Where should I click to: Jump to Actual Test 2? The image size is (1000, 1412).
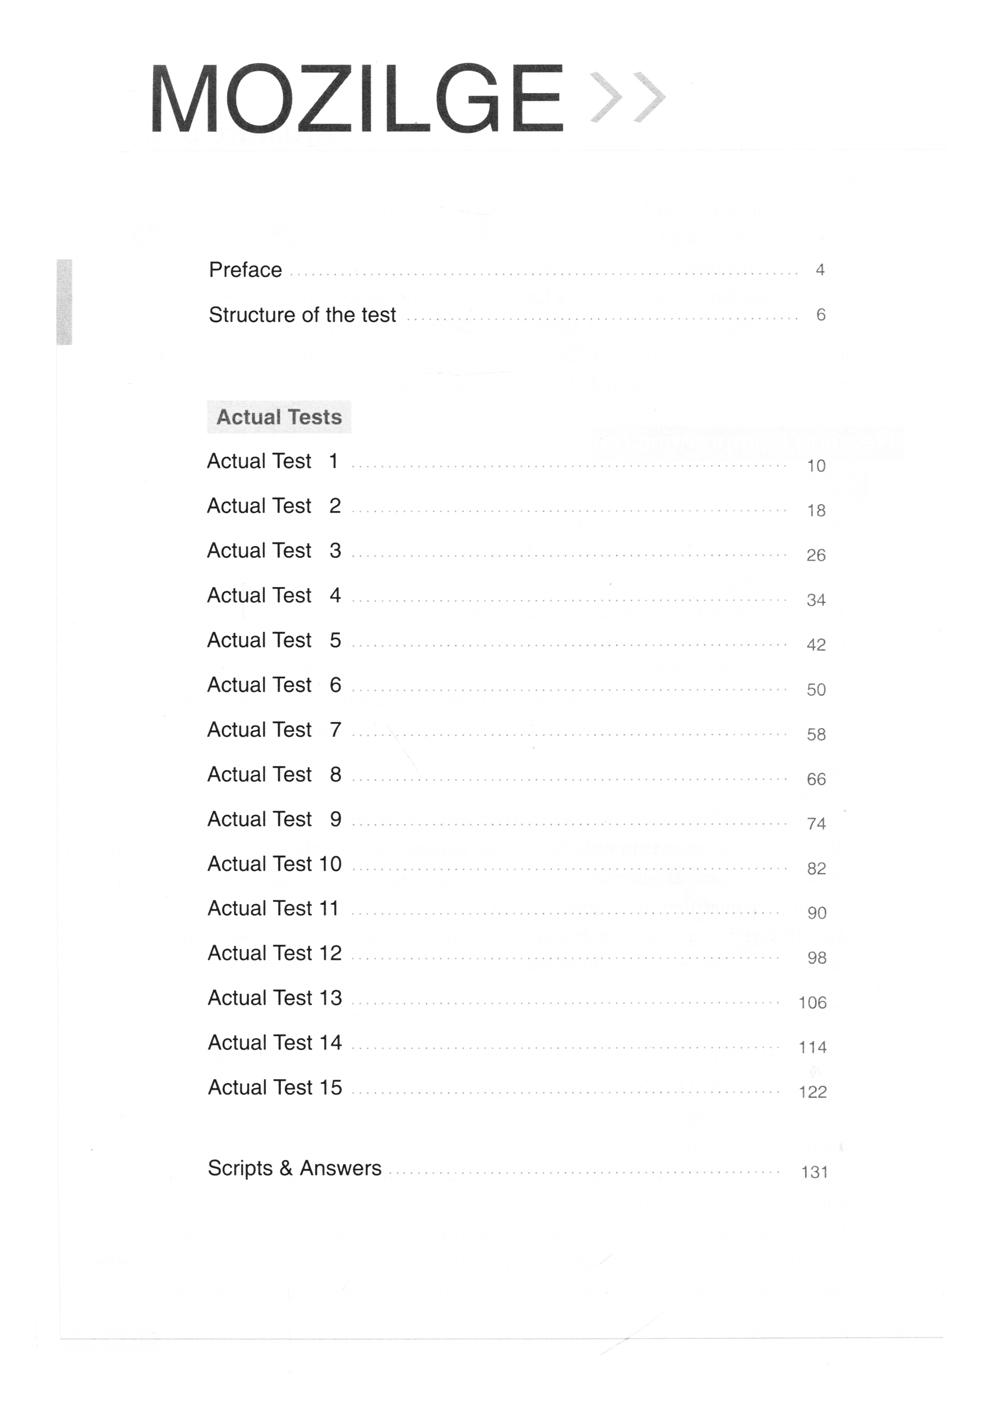click(274, 506)
